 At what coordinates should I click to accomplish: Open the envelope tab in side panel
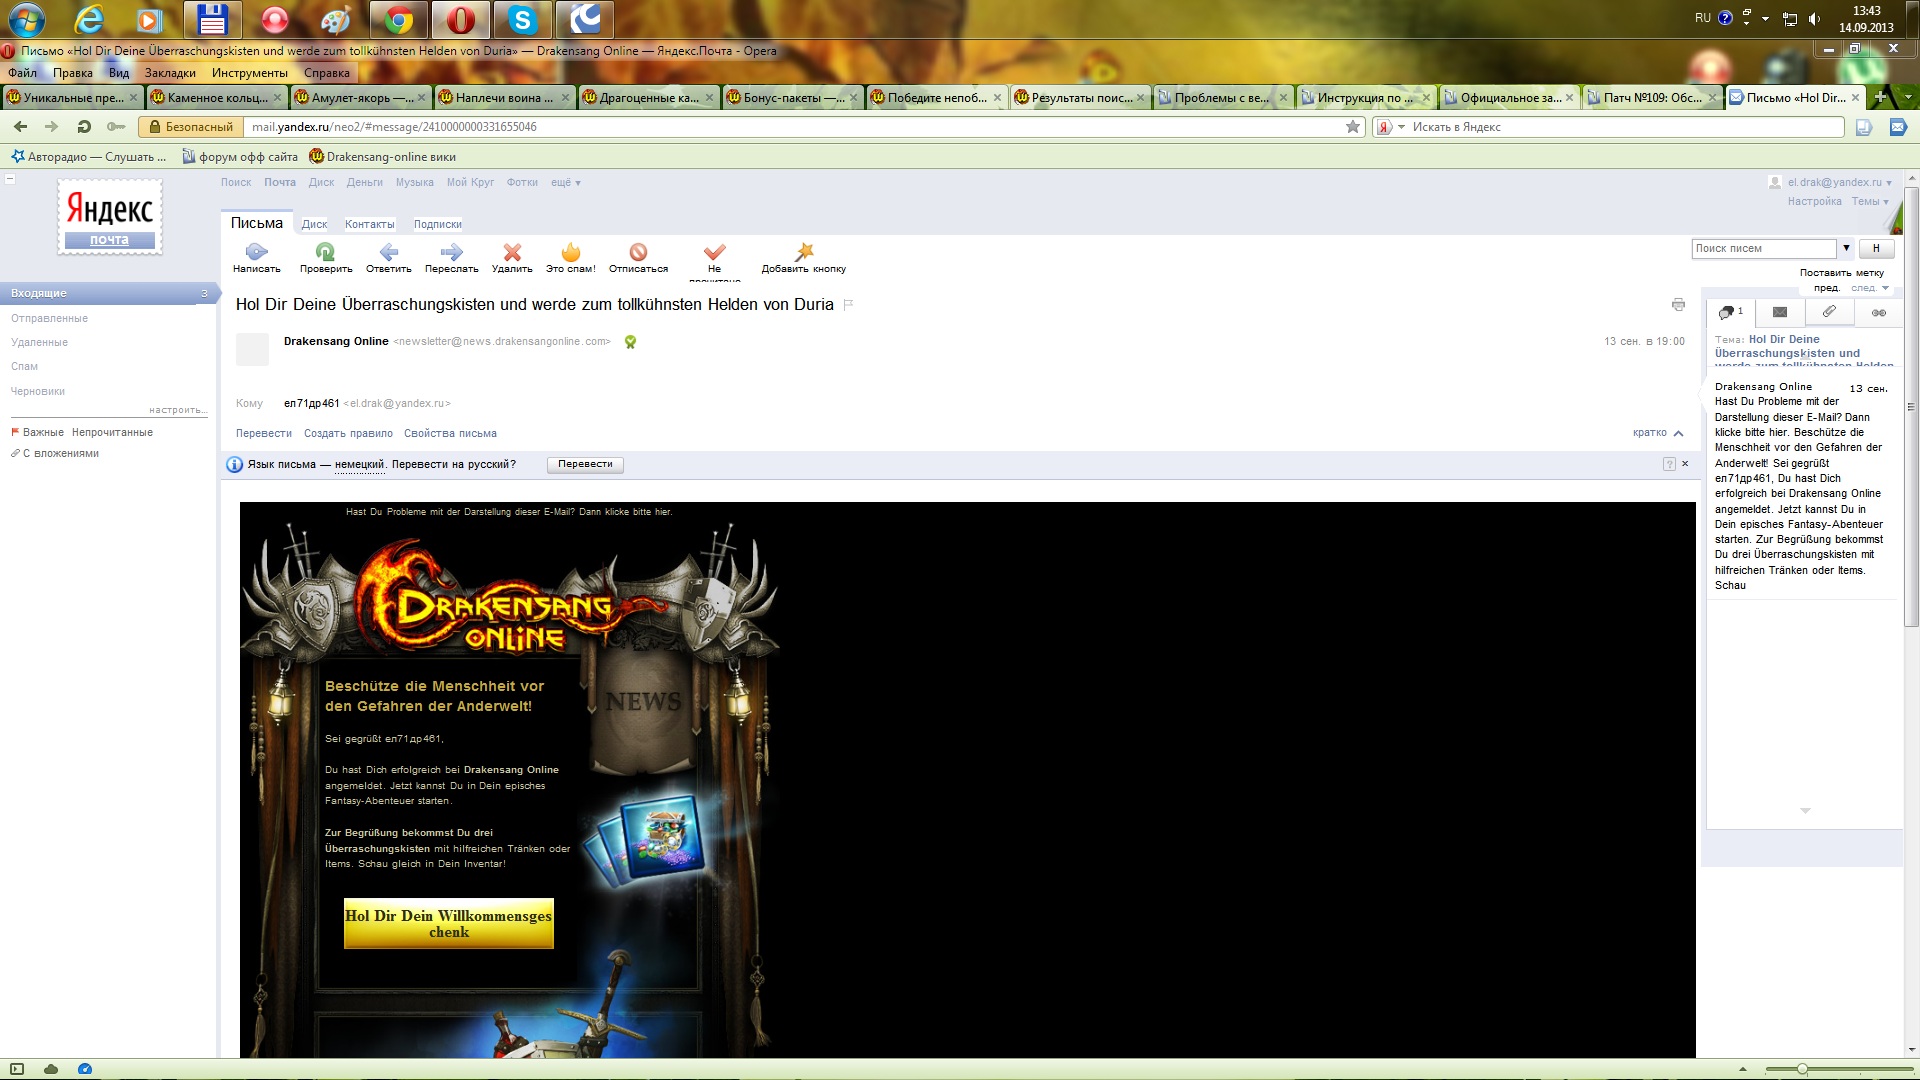click(x=1780, y=312)
